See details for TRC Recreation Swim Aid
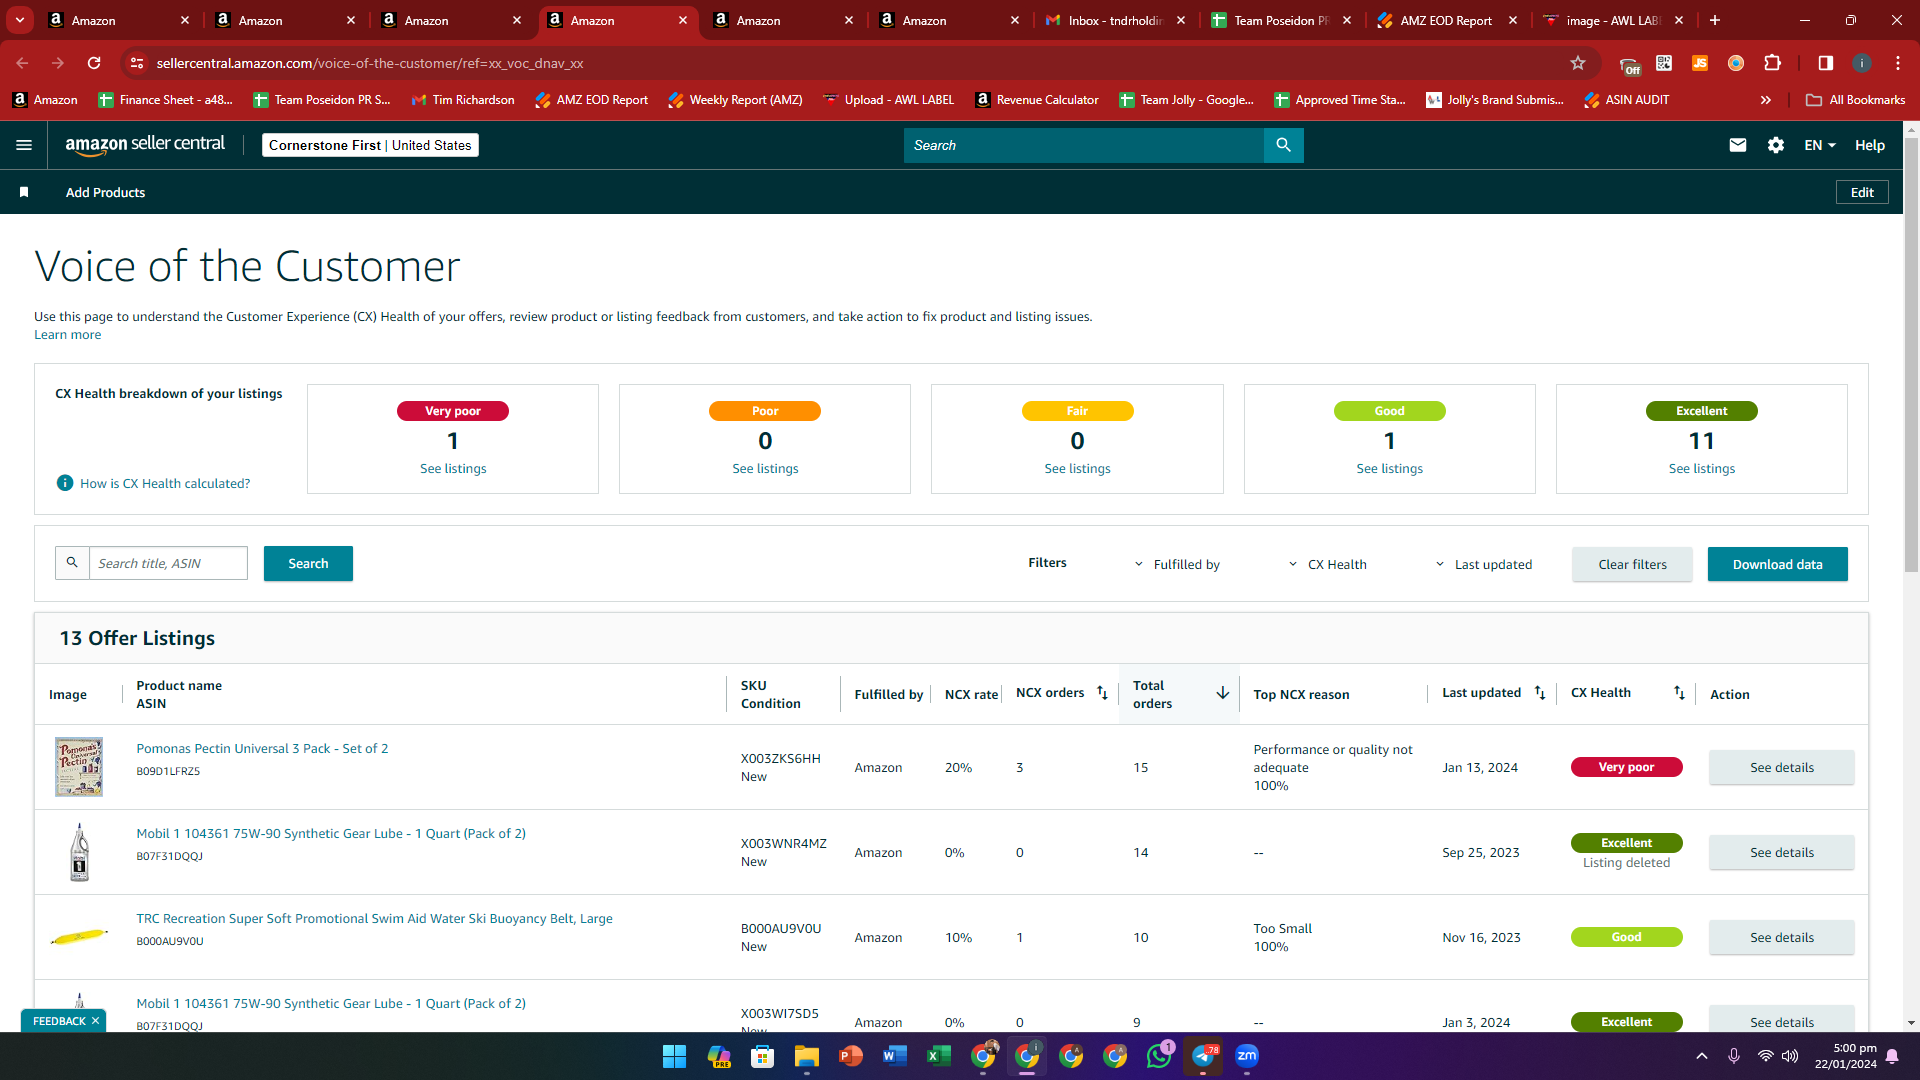This screenshot has height=1080, width=1920. pos(1781,937)
